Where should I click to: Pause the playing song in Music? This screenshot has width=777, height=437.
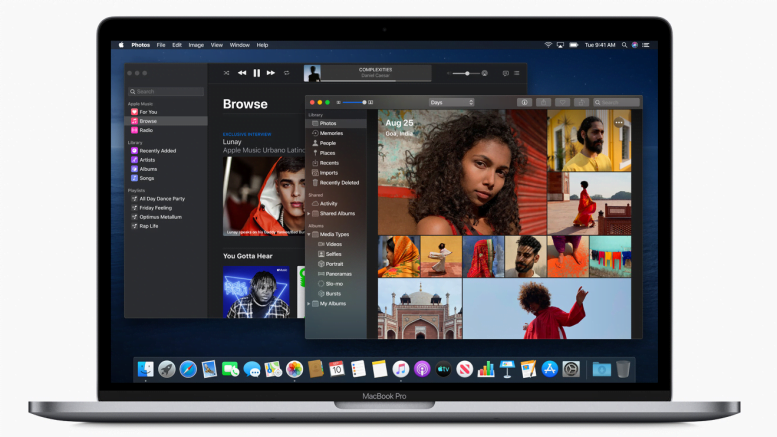(x=257, y=73)
